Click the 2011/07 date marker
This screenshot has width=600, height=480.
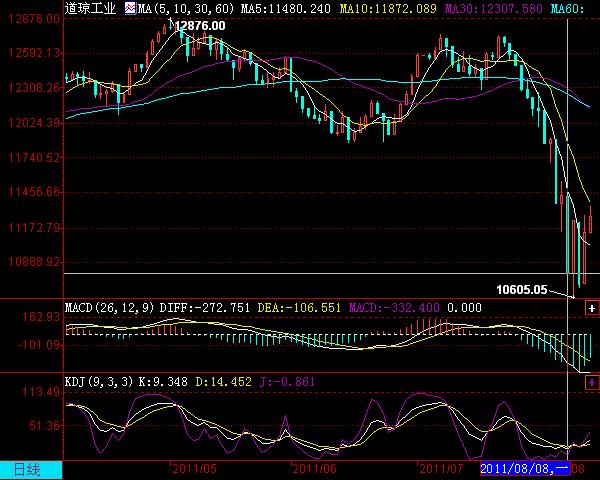[441, 469]
